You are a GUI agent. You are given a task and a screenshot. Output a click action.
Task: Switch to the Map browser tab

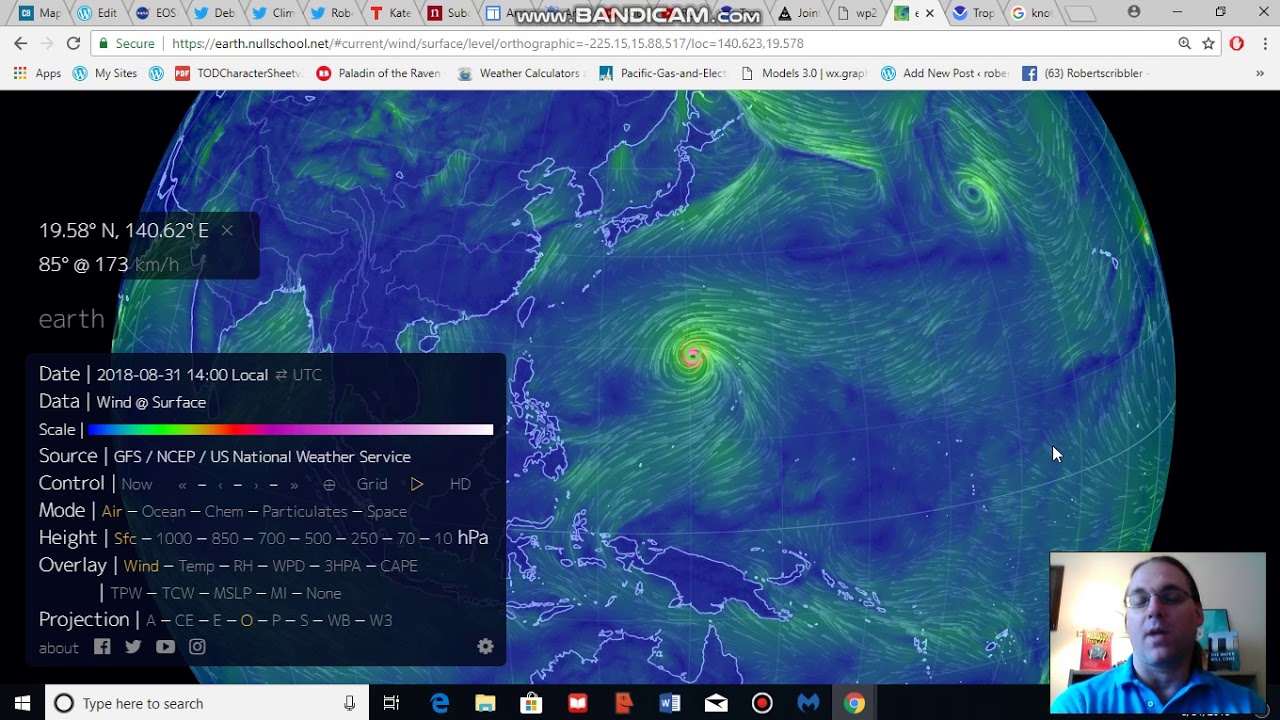coord(39,13)
